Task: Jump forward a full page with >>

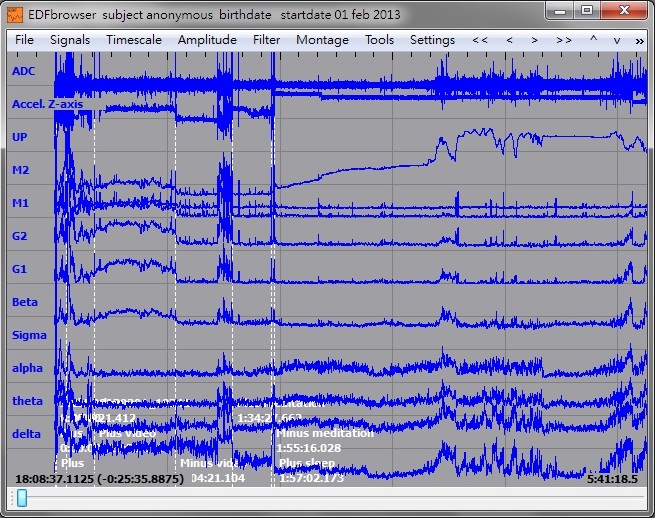Action: [564, 40]
